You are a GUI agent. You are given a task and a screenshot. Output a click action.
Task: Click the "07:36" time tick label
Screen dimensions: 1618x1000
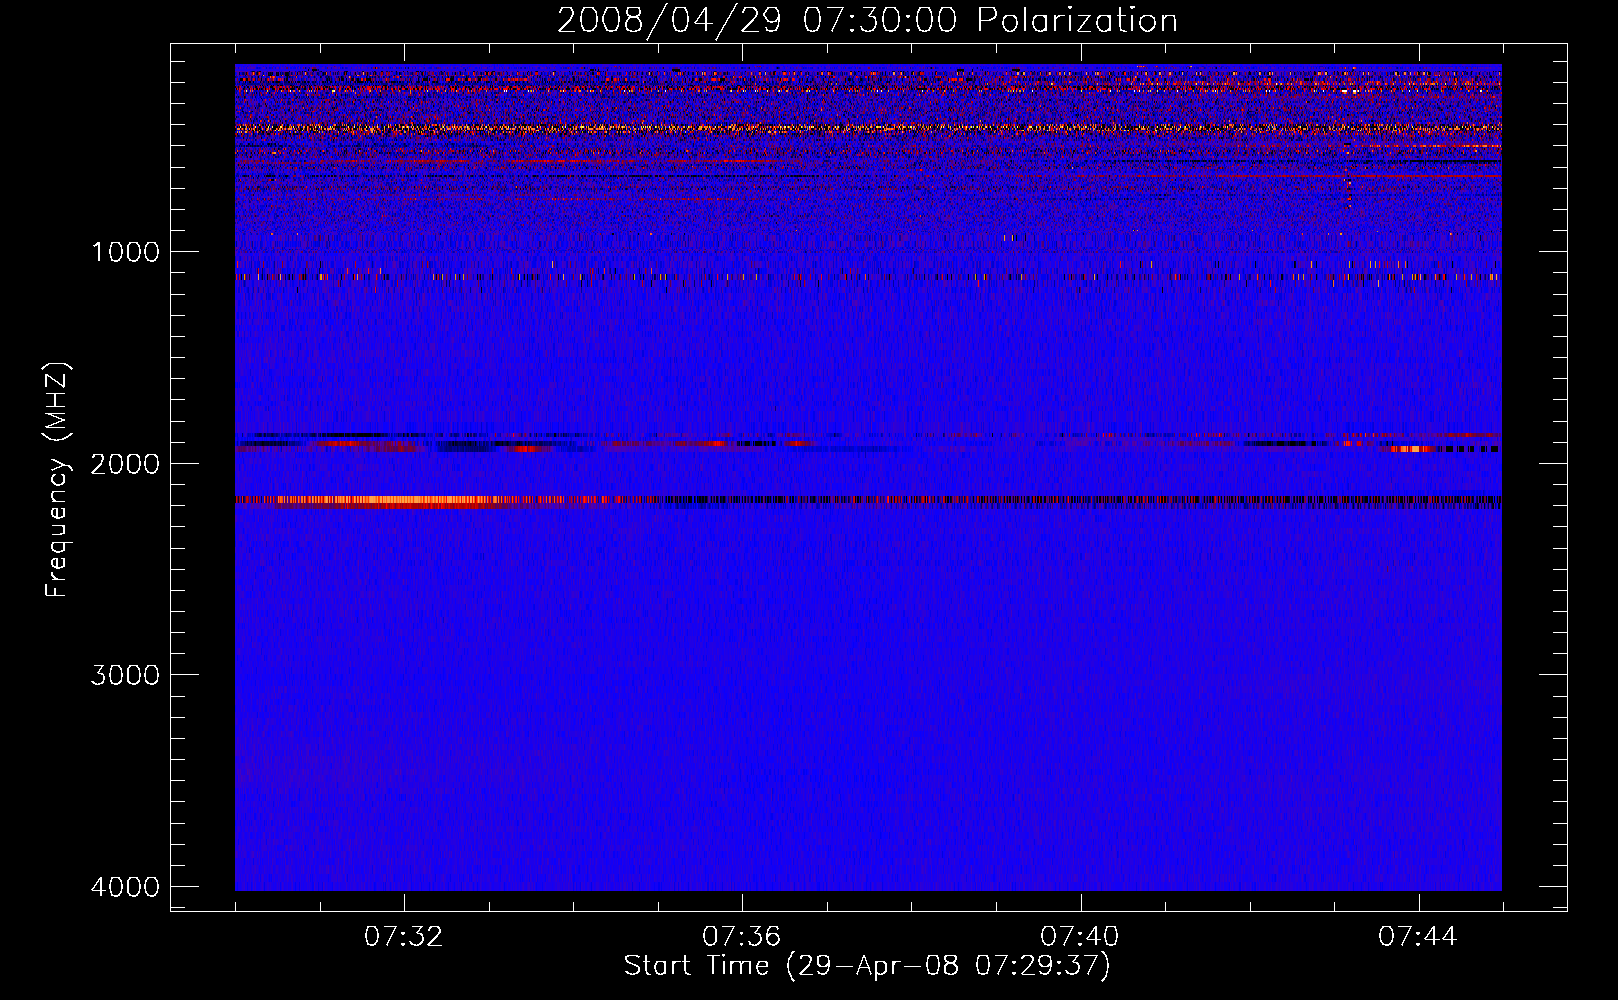pyautogui.click(x=742, y=937)
